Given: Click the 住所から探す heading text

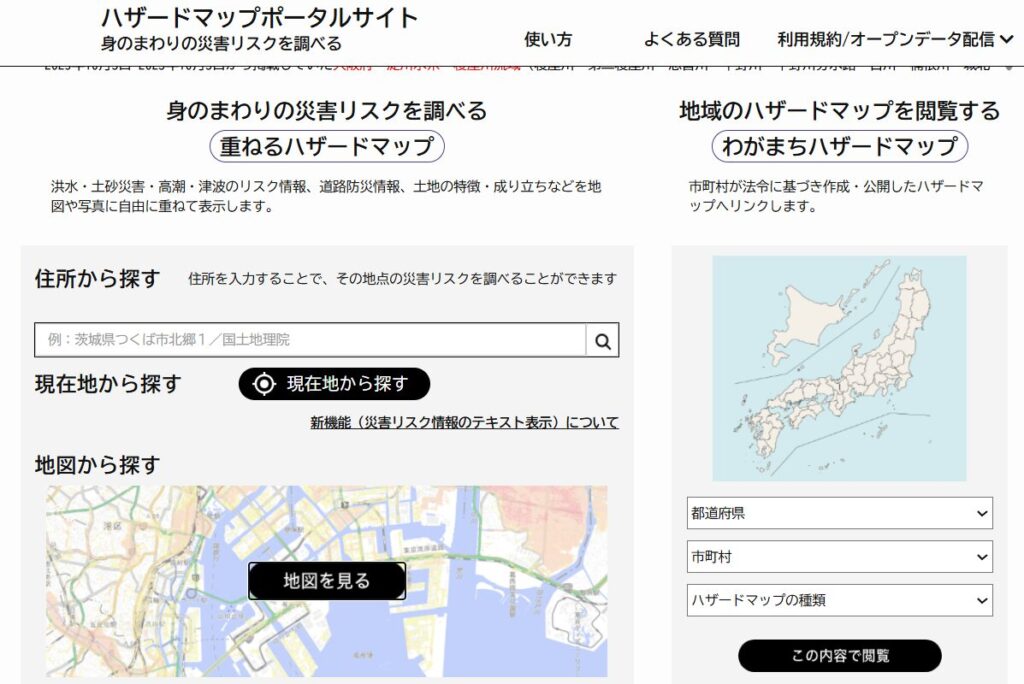Looking at the screenshot, I should coord(97,278).
